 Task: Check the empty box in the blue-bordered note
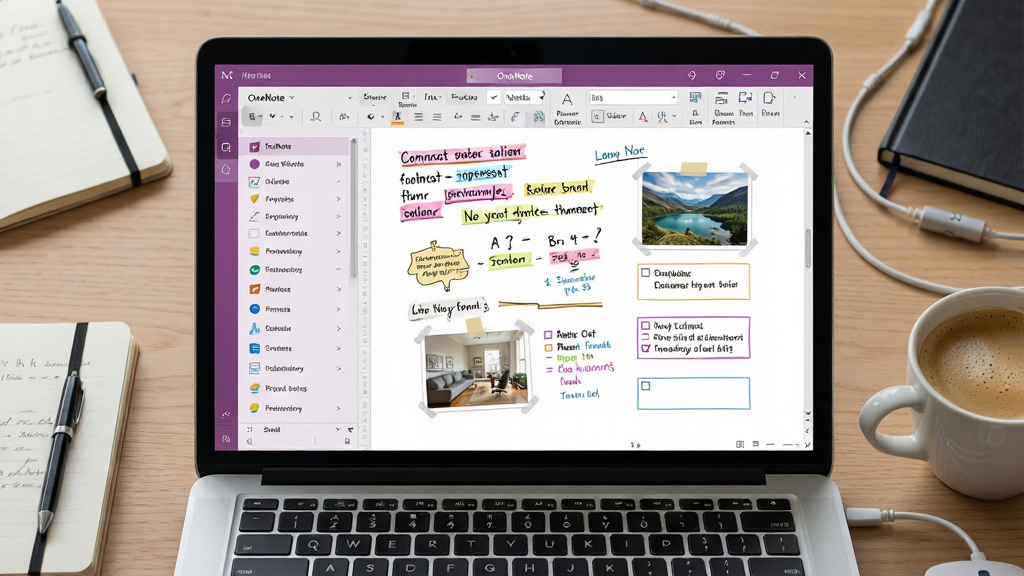pos(646,386)
